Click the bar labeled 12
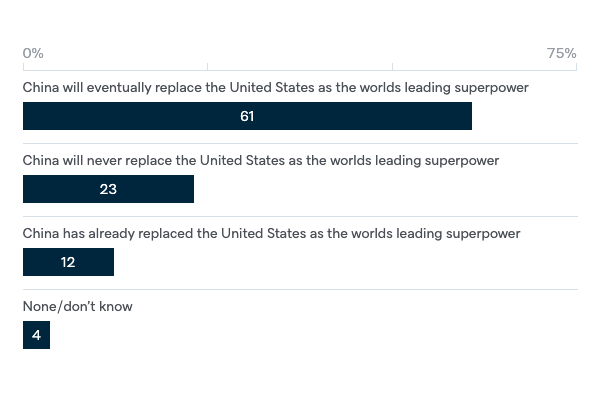 point(68,262)
